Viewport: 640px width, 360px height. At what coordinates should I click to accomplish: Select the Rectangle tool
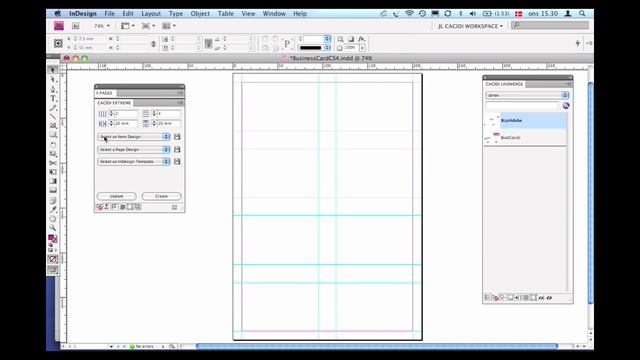(53, 135)
